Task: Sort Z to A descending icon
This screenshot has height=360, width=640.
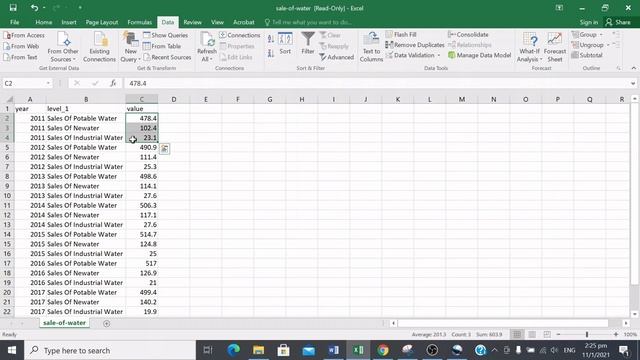Action: pyautogui.click(x=271, y=53)
